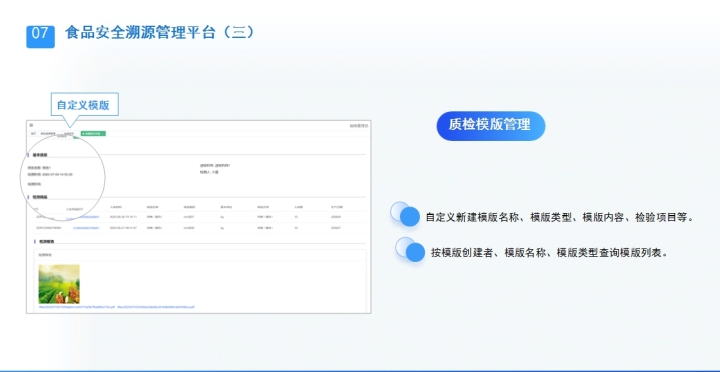This screenshot has width=720, height=372.
Task: Open the 首页 tab in embedded app
Action: click(x=33, y=134)
